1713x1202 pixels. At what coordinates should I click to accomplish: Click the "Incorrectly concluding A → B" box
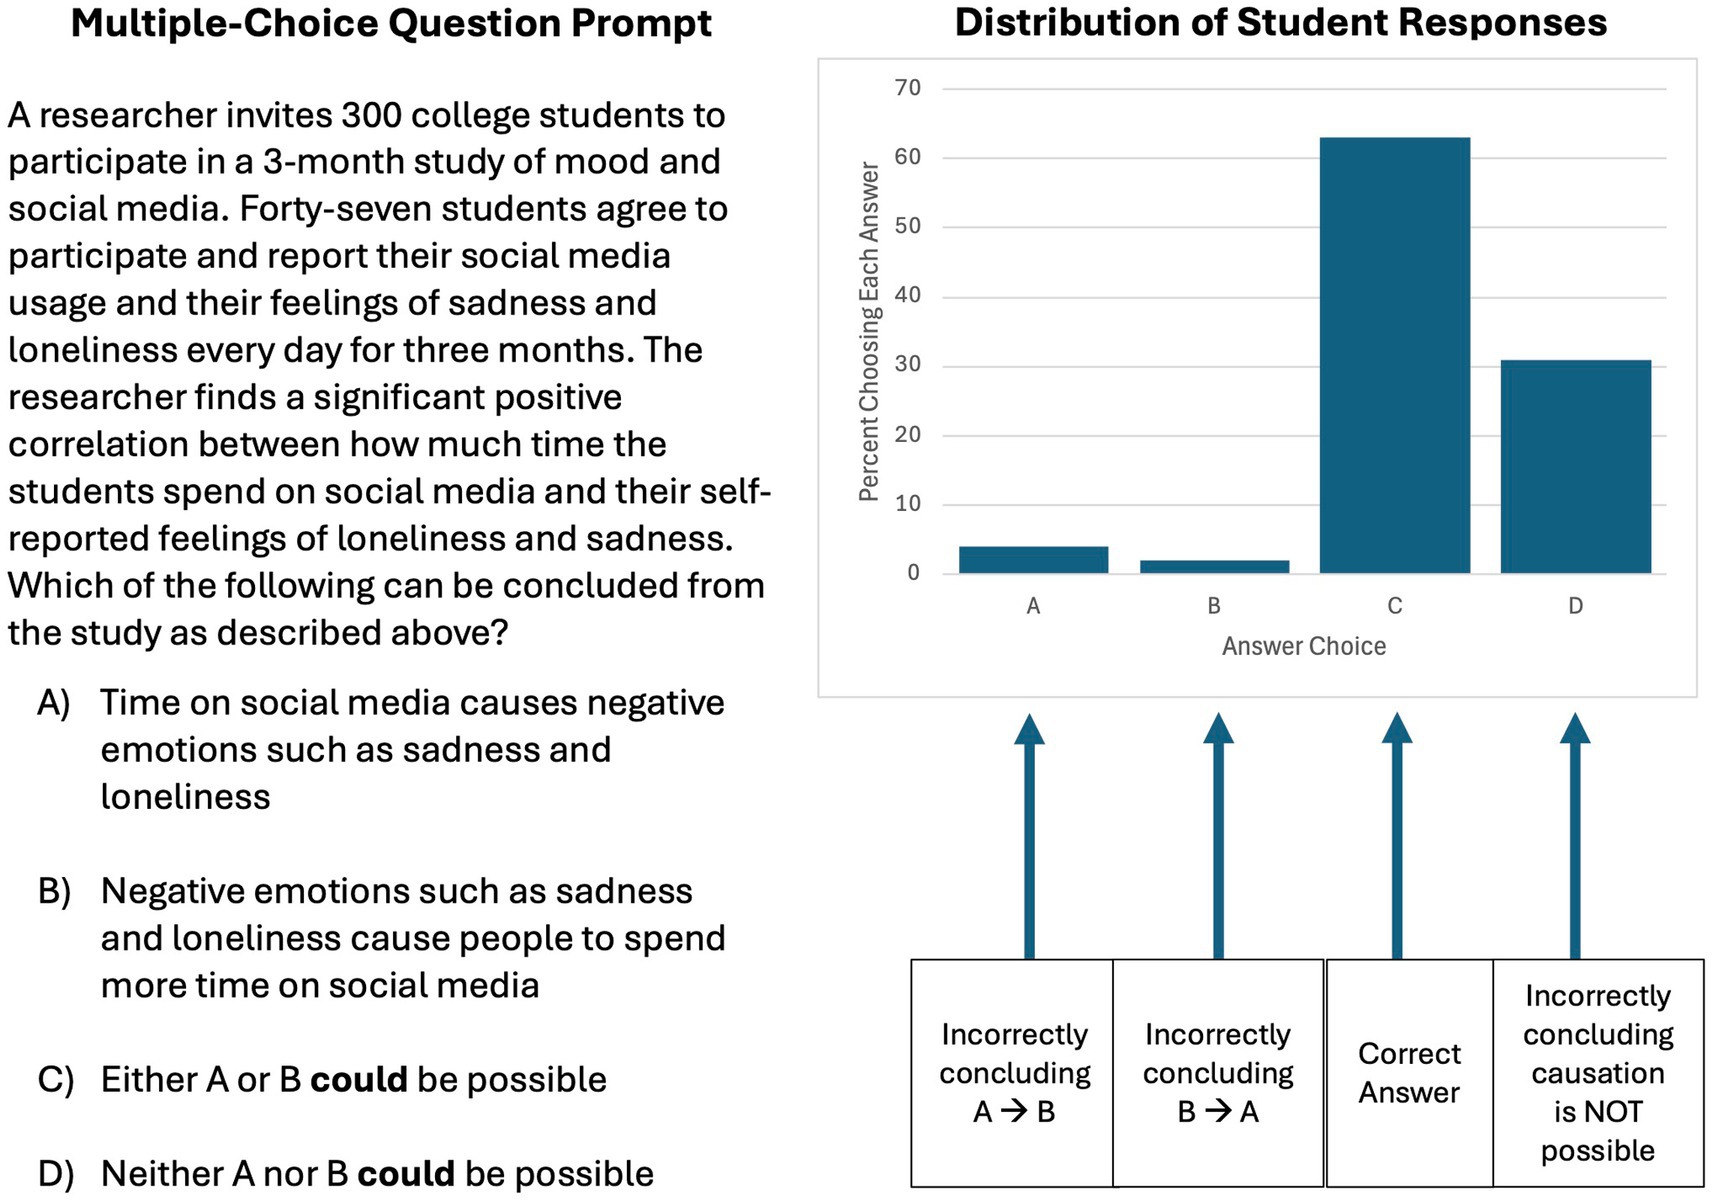pyautogui.click(x=1013, y=1073)
